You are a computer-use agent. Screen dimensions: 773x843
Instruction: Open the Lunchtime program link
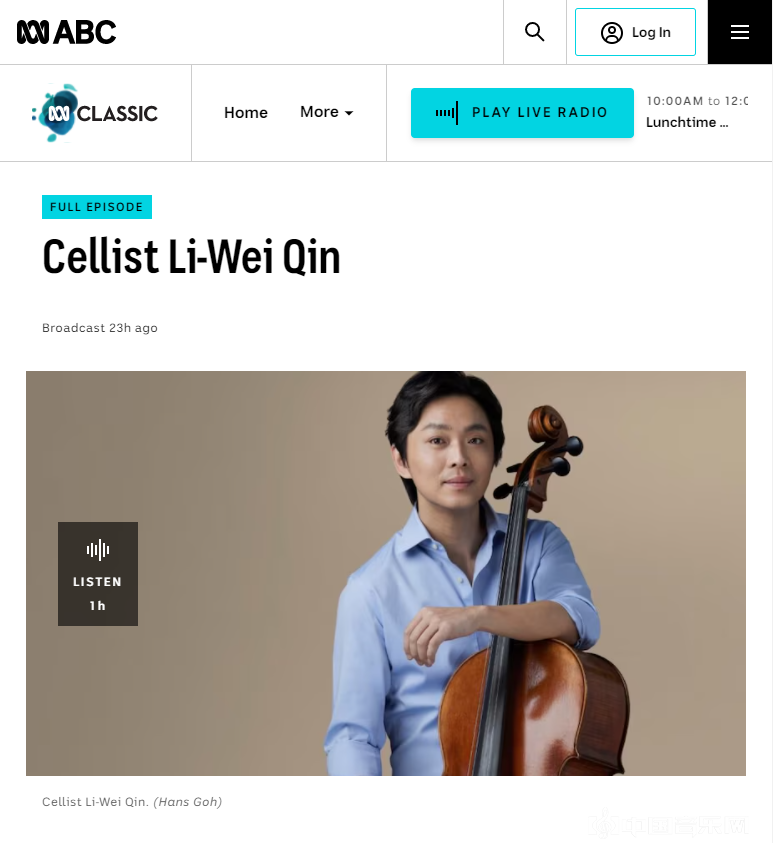(x=687, y=123)
